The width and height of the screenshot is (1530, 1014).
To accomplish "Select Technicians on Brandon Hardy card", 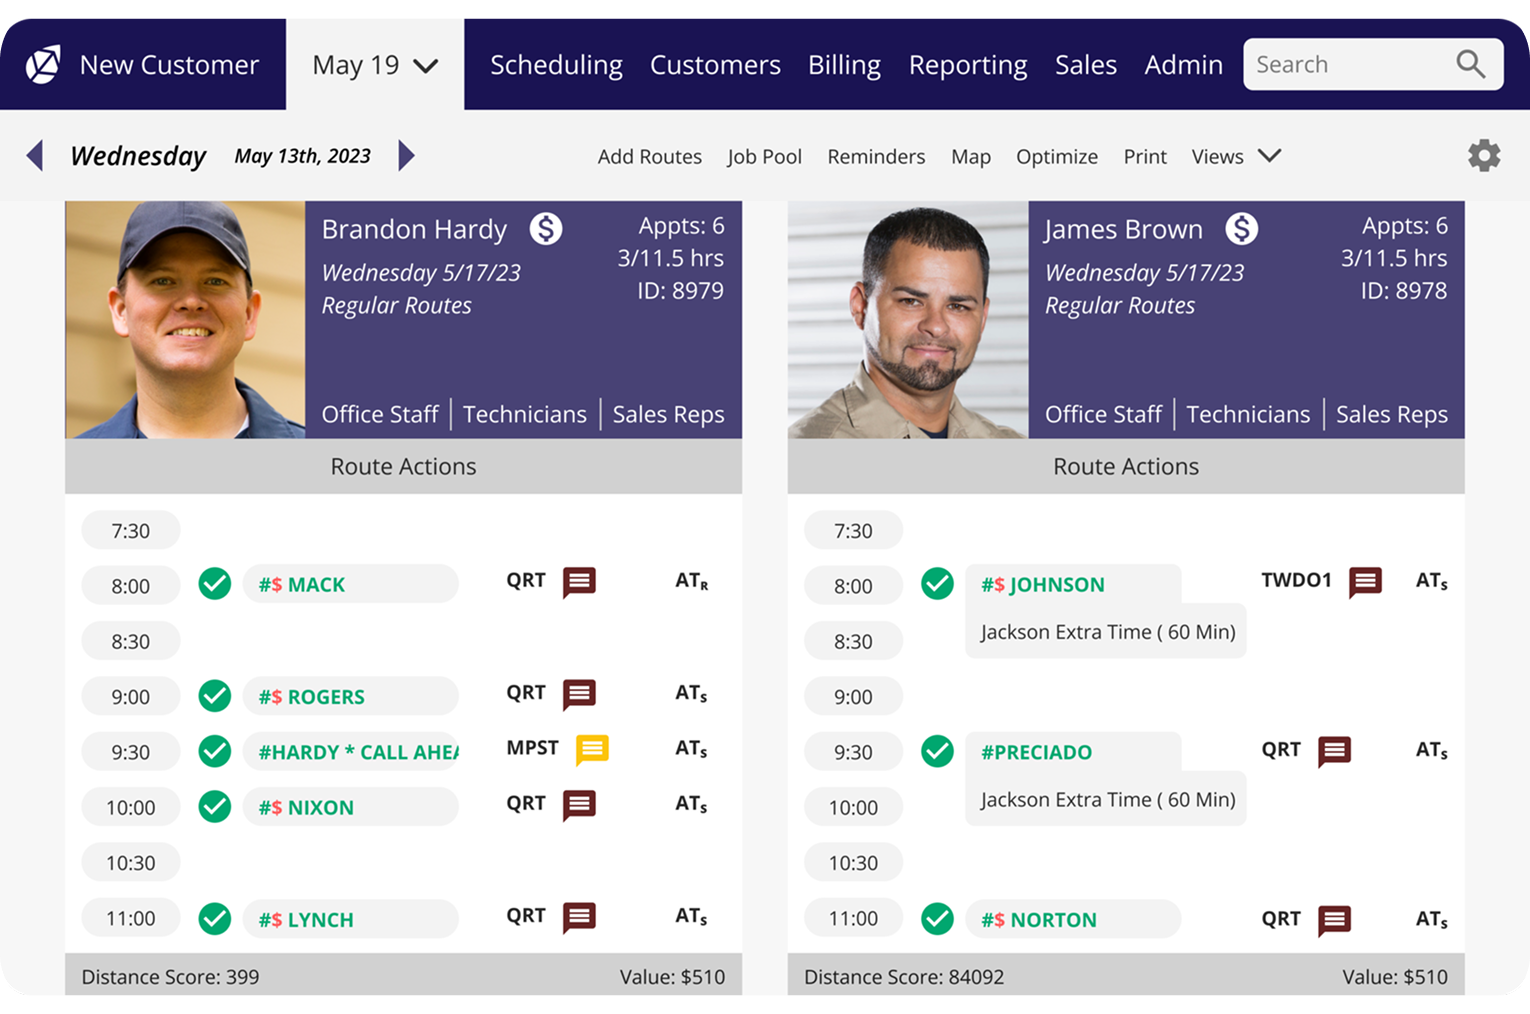I will [525, 414].
